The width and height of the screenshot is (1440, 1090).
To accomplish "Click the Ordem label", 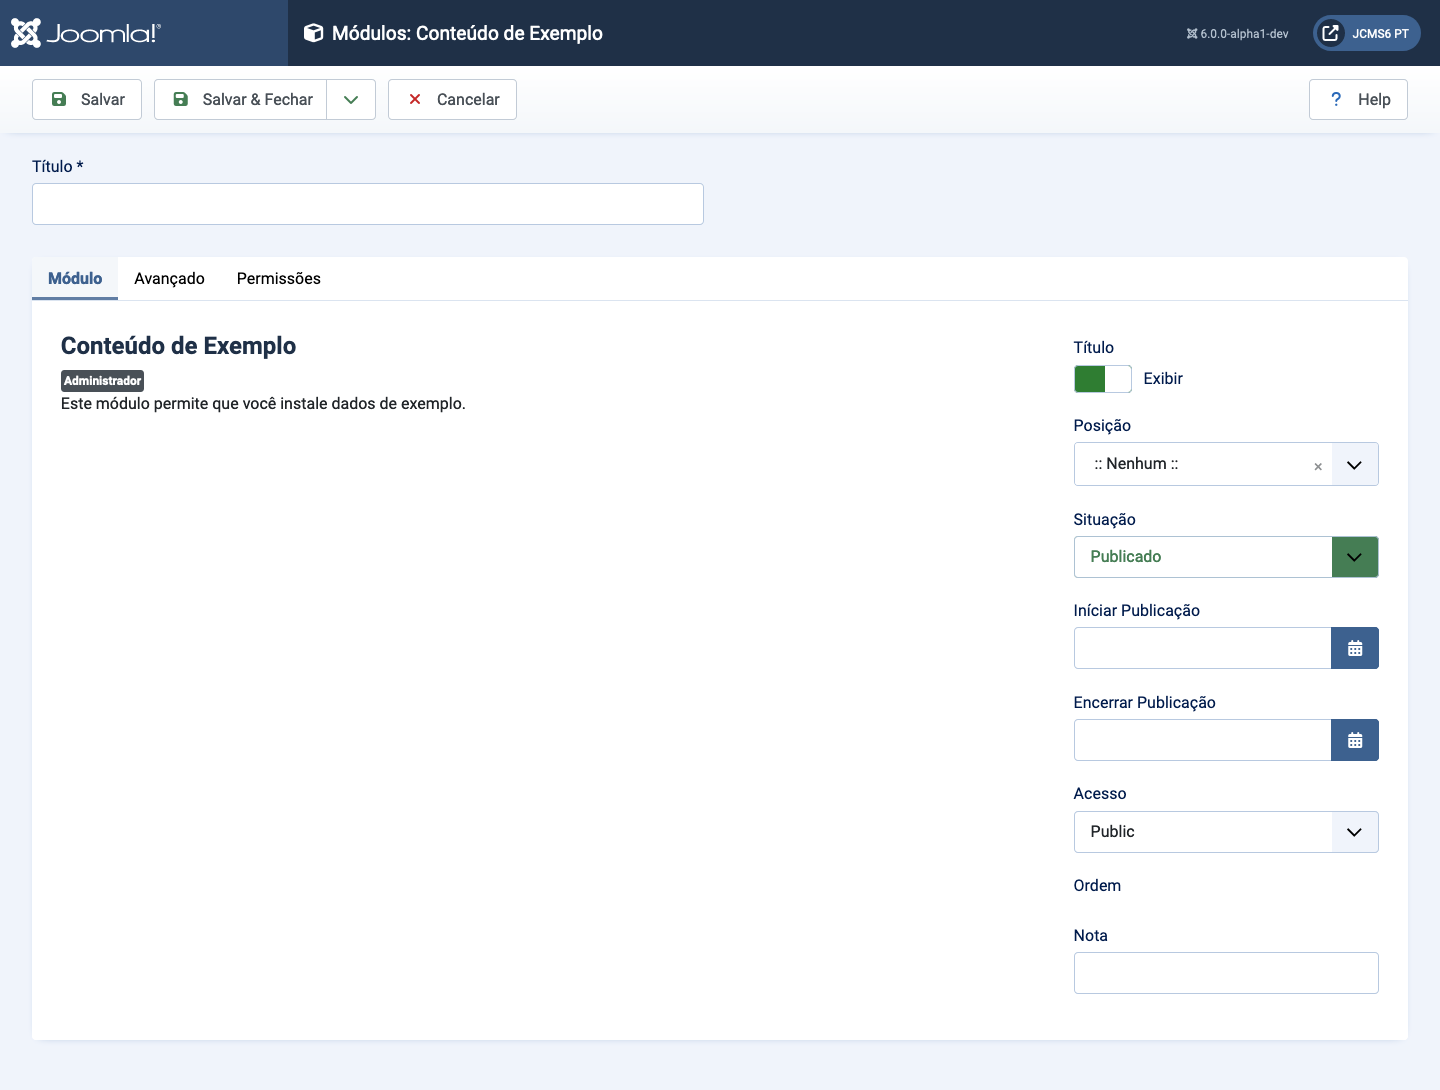I will pyautogui.click(x=1097, y=886).
